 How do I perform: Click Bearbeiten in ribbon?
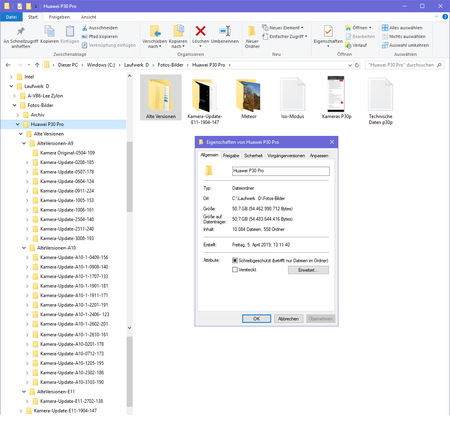[x=360, y=36]
